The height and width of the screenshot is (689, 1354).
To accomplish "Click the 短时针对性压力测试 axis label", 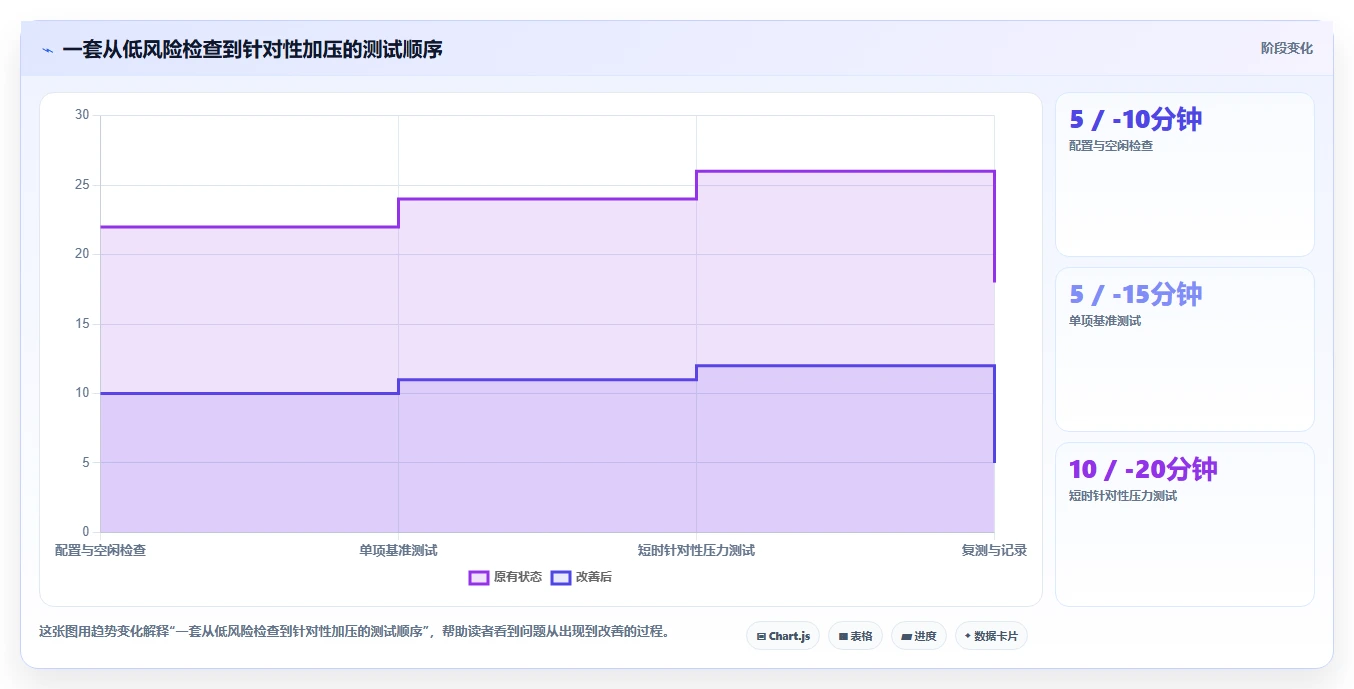I will point(696,551).
